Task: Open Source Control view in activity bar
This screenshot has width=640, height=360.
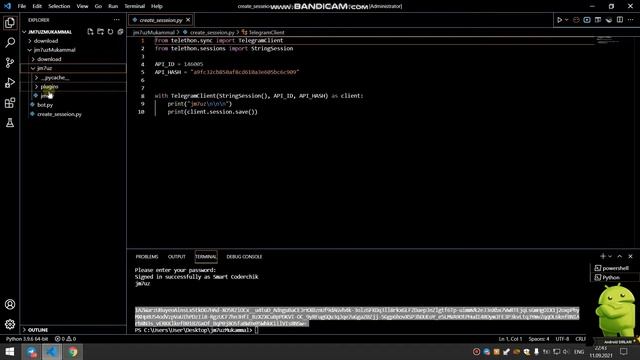Action: click(x=10, y=62)
